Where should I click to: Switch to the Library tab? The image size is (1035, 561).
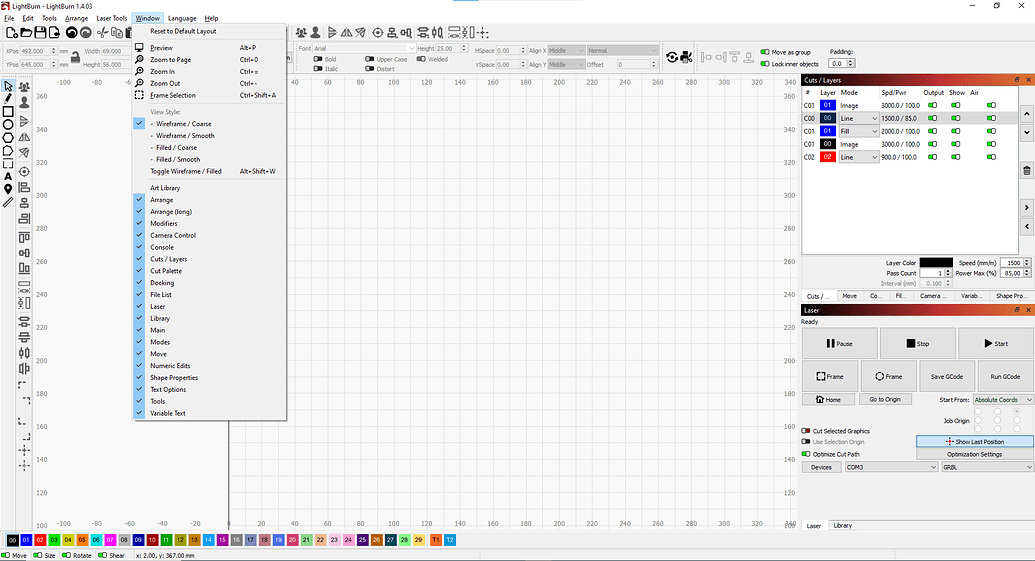tap(842, 525)
